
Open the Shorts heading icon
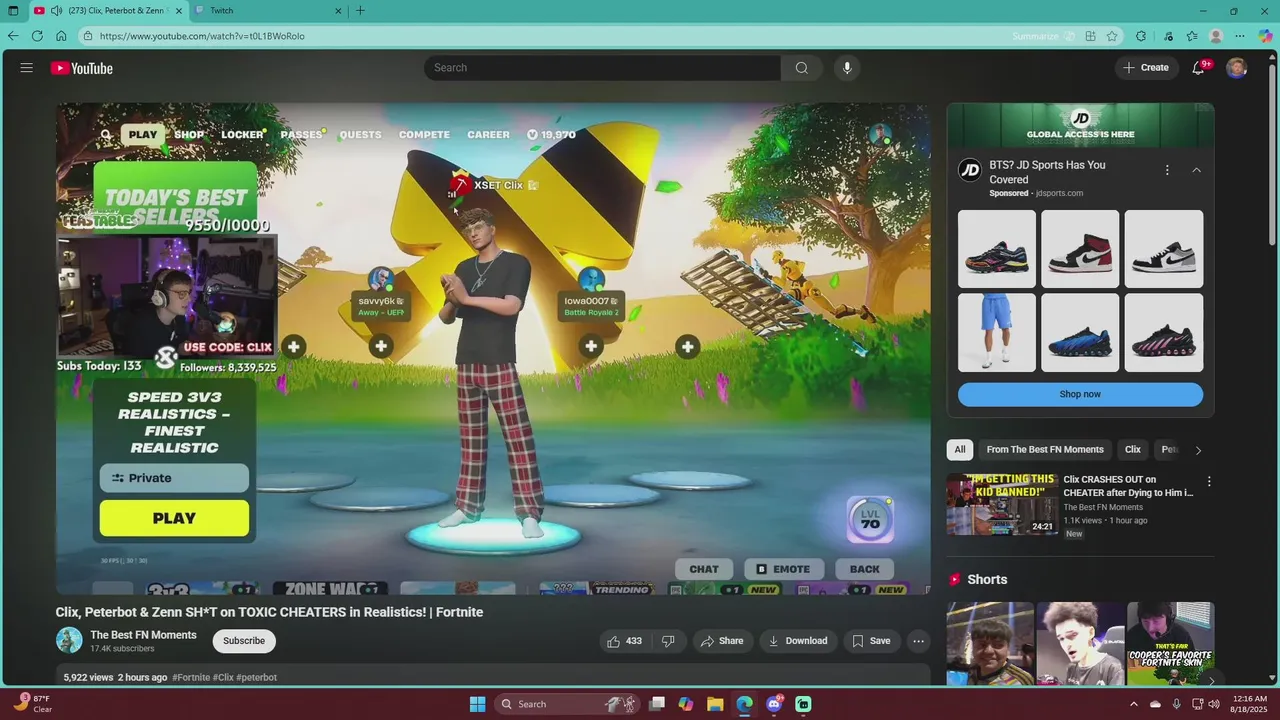click(955, 580)
